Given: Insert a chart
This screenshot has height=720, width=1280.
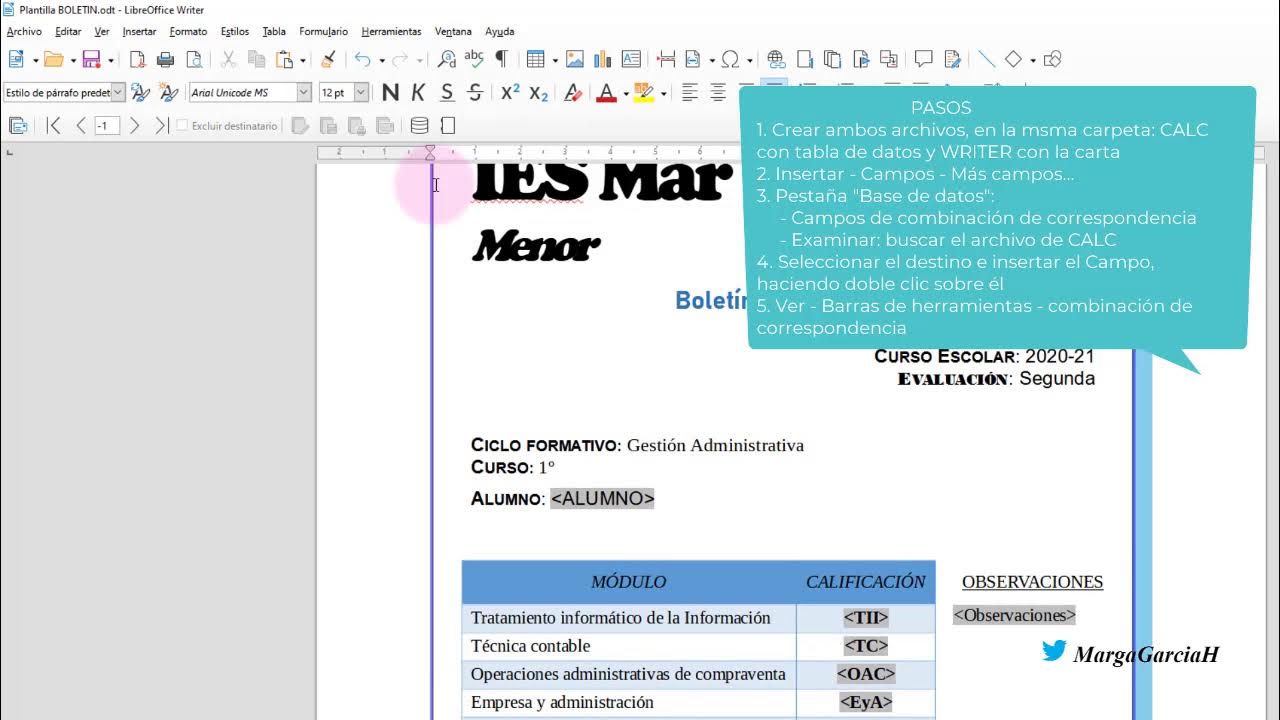Looking at the screenshot, I should click(x=603, y=60).
